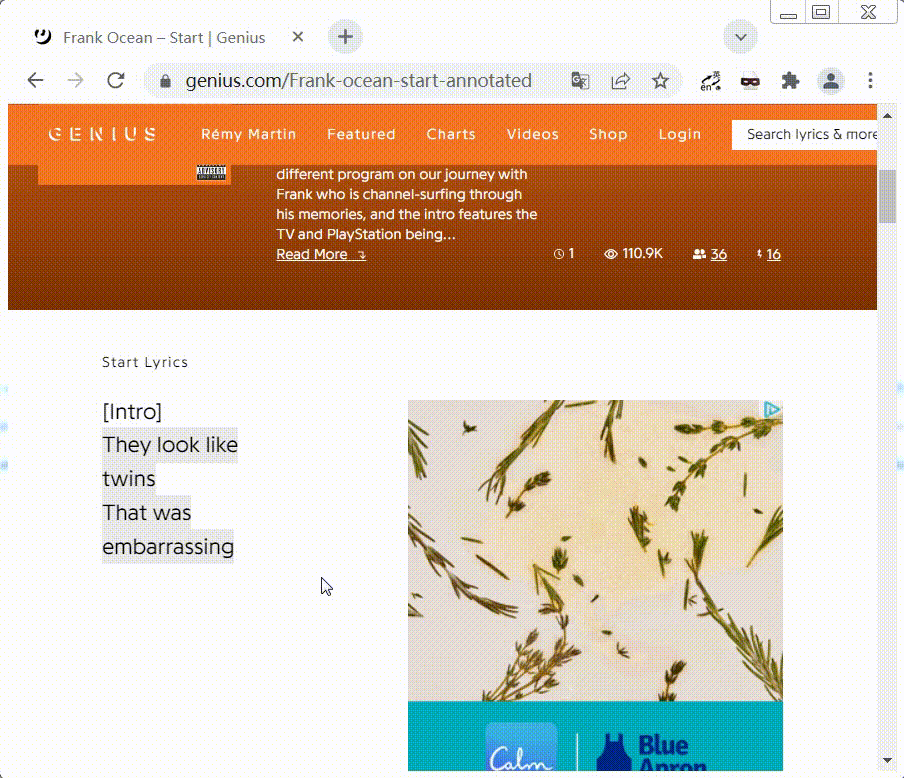Maximize the browser window

[821, 12]
